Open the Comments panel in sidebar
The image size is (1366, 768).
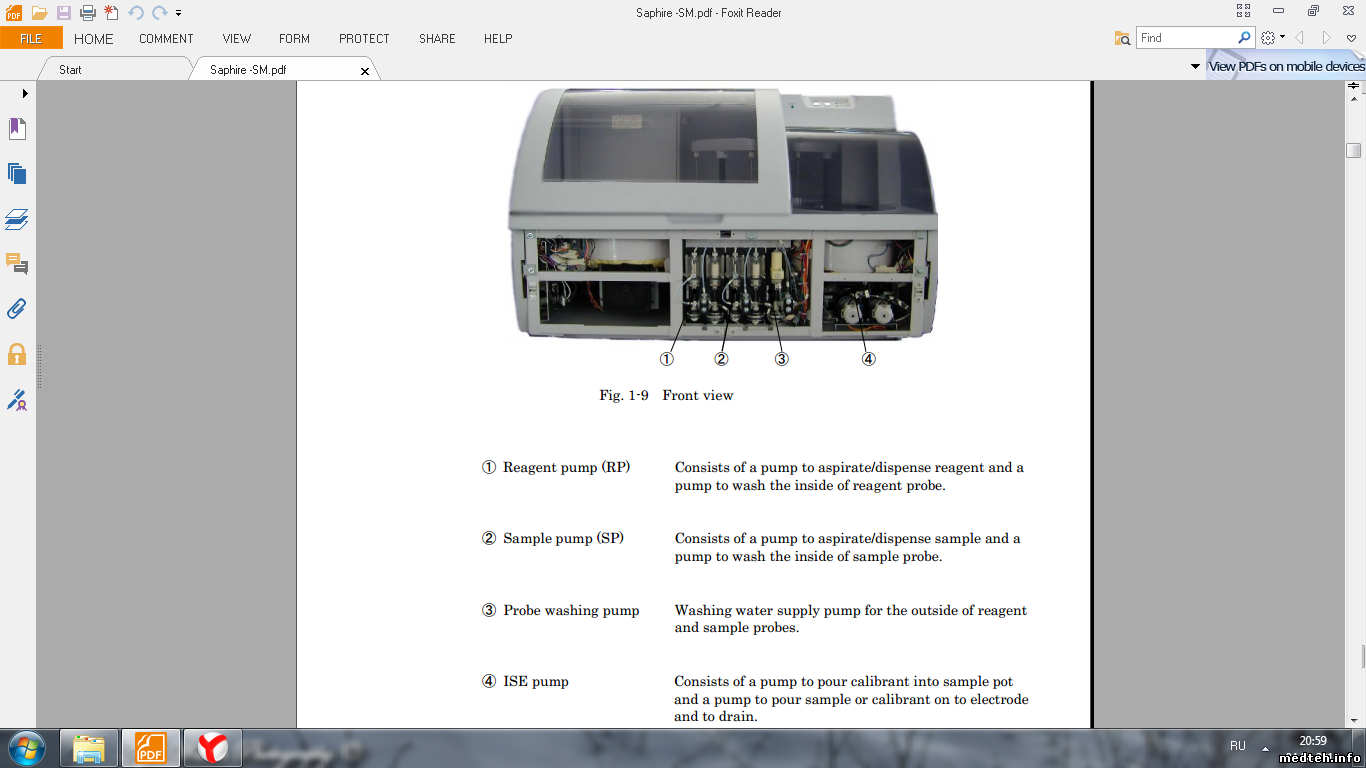coord(17,264)
